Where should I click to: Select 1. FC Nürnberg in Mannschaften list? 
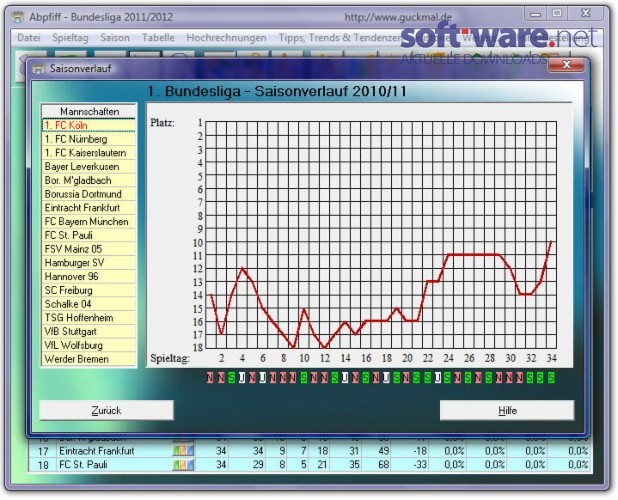[x=89, y=139]
